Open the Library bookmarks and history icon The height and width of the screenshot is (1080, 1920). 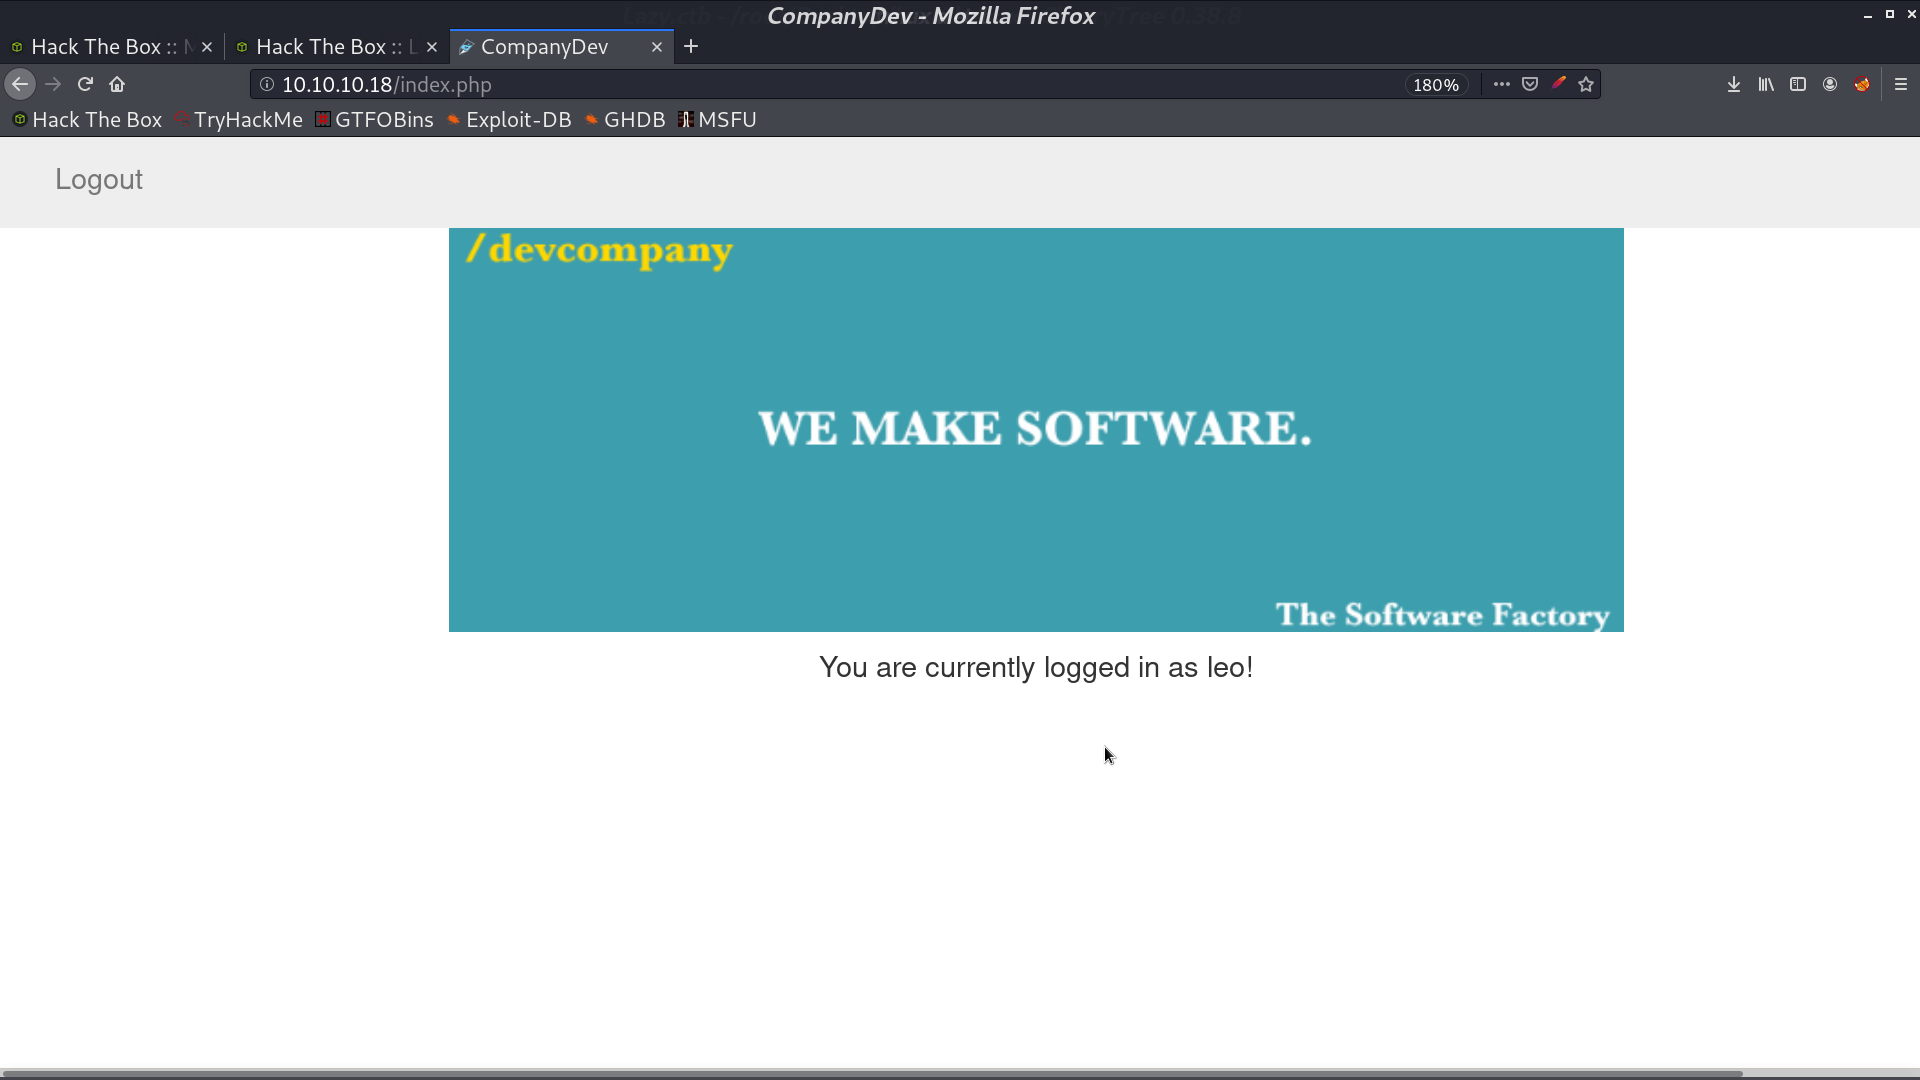[x=1766, y=85]
